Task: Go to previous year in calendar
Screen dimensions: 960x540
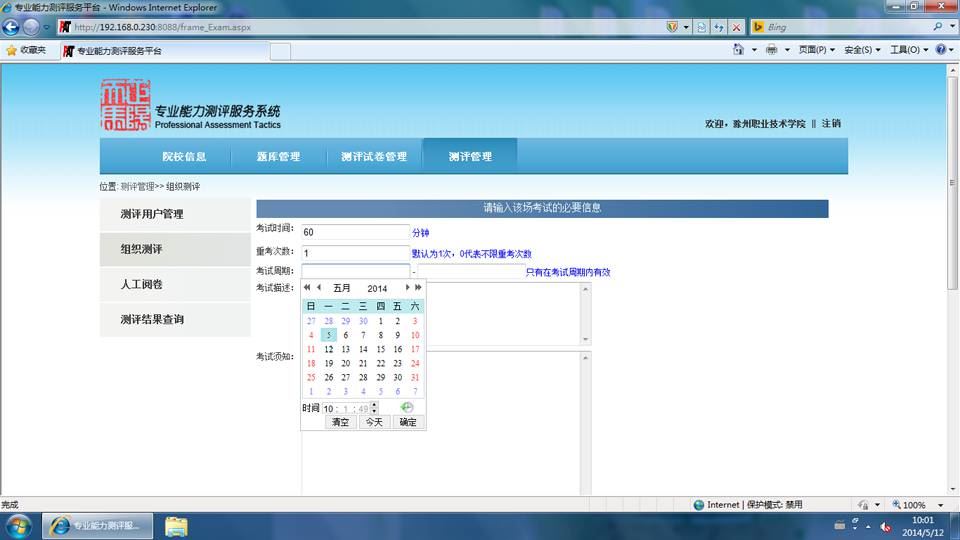Action: point(307,287)
